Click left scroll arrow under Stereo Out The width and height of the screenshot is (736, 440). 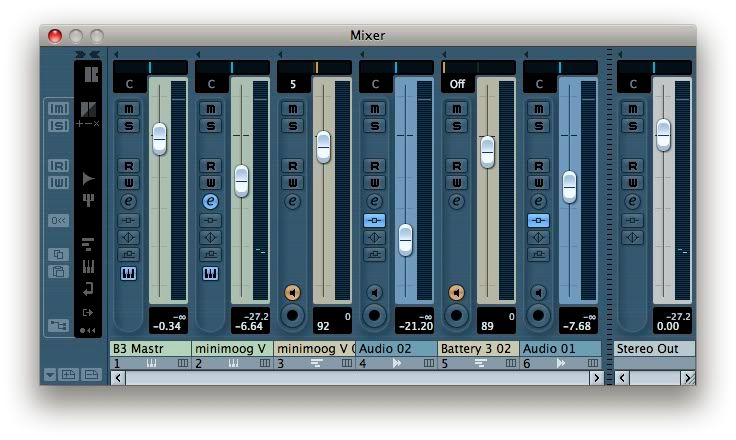click(622, 378)
